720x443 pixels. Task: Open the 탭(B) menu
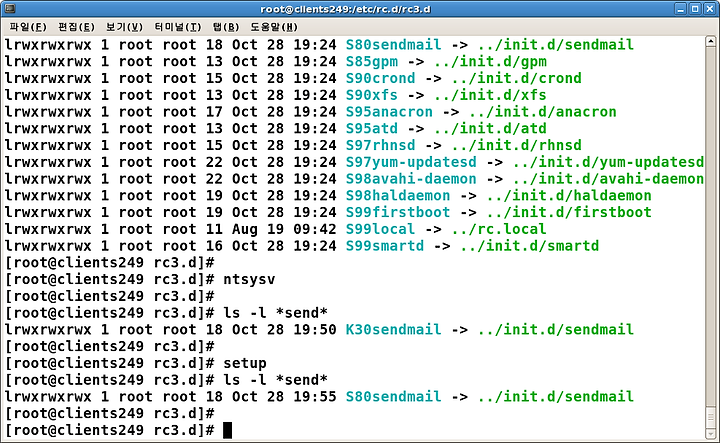click(x=225, y=27)
